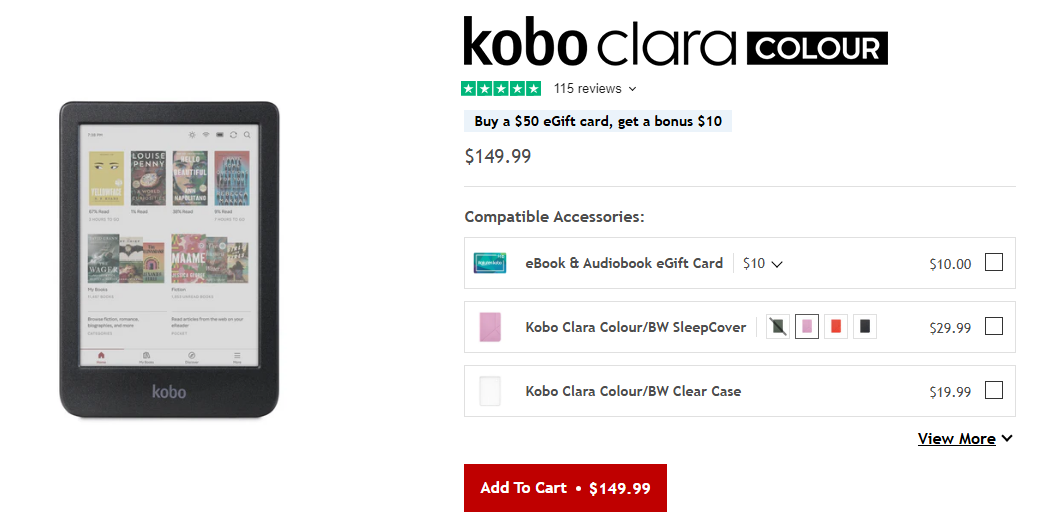The image size is (1038, 522).
Task: Expand View More accessories
Action: point(965,438)
